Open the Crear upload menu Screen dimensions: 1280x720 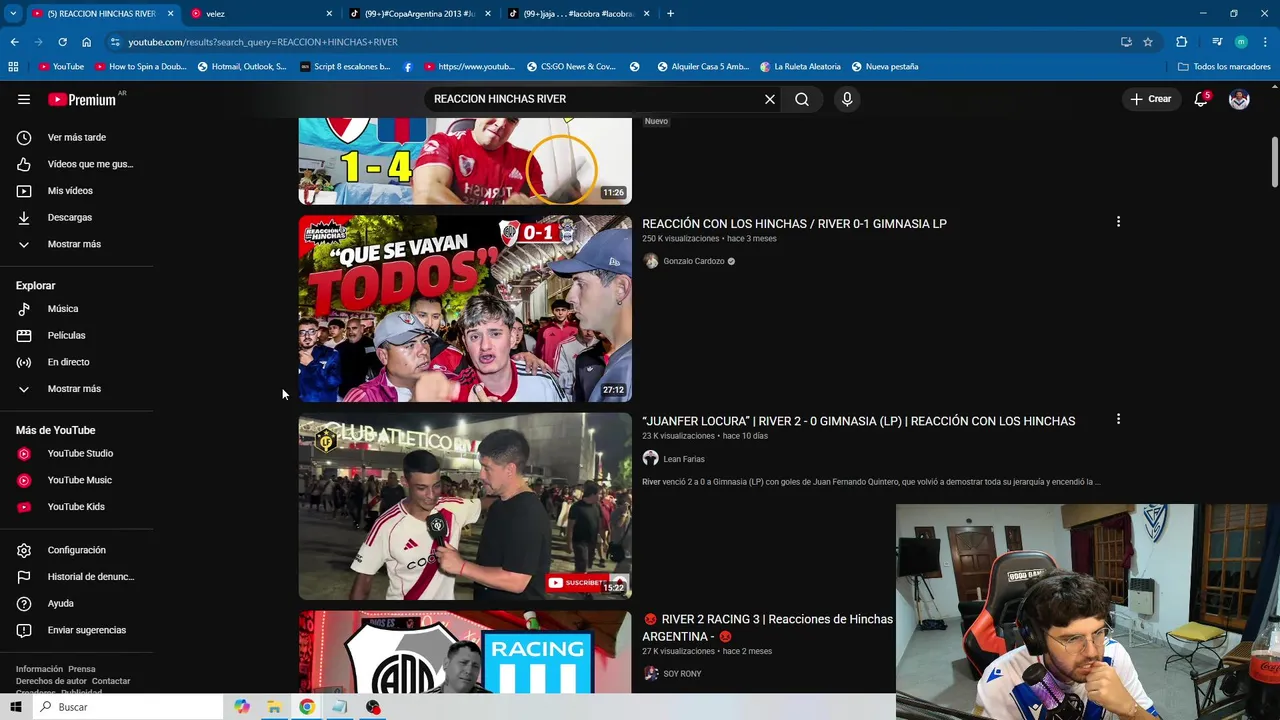(x=1151, y=99)
